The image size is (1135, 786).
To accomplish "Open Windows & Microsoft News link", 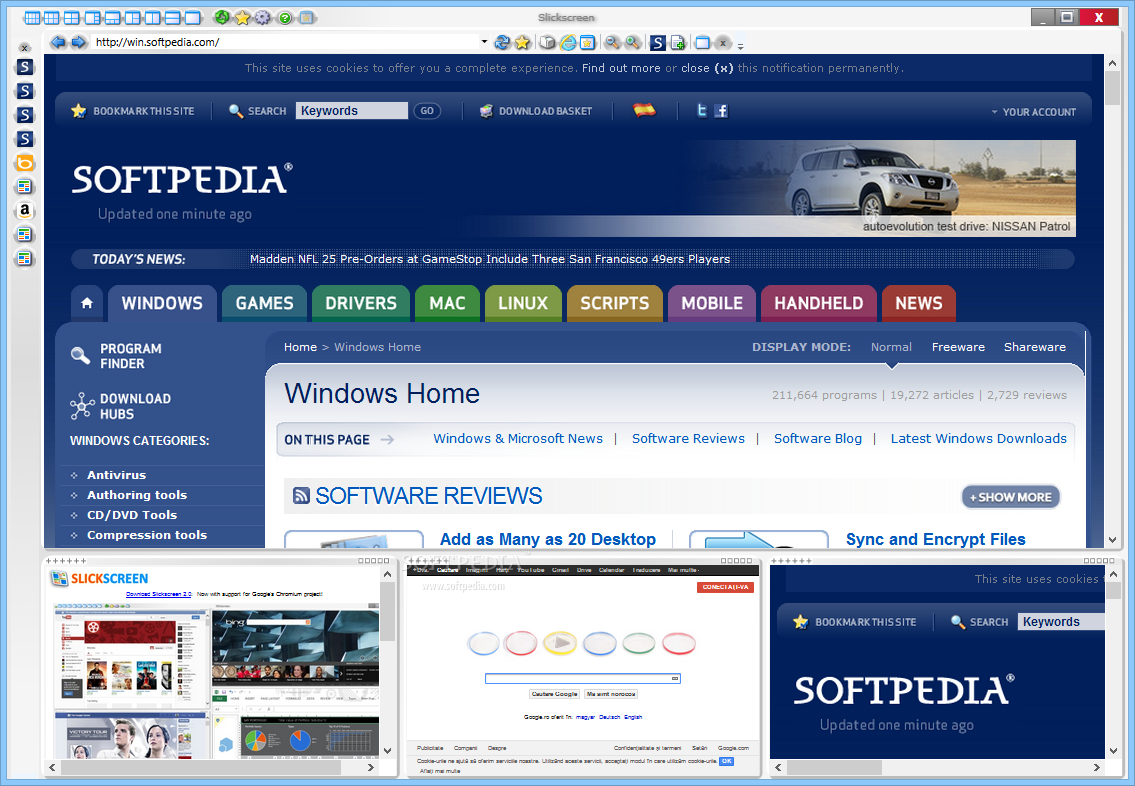I will pyautogui.click(x=518, y=439).
